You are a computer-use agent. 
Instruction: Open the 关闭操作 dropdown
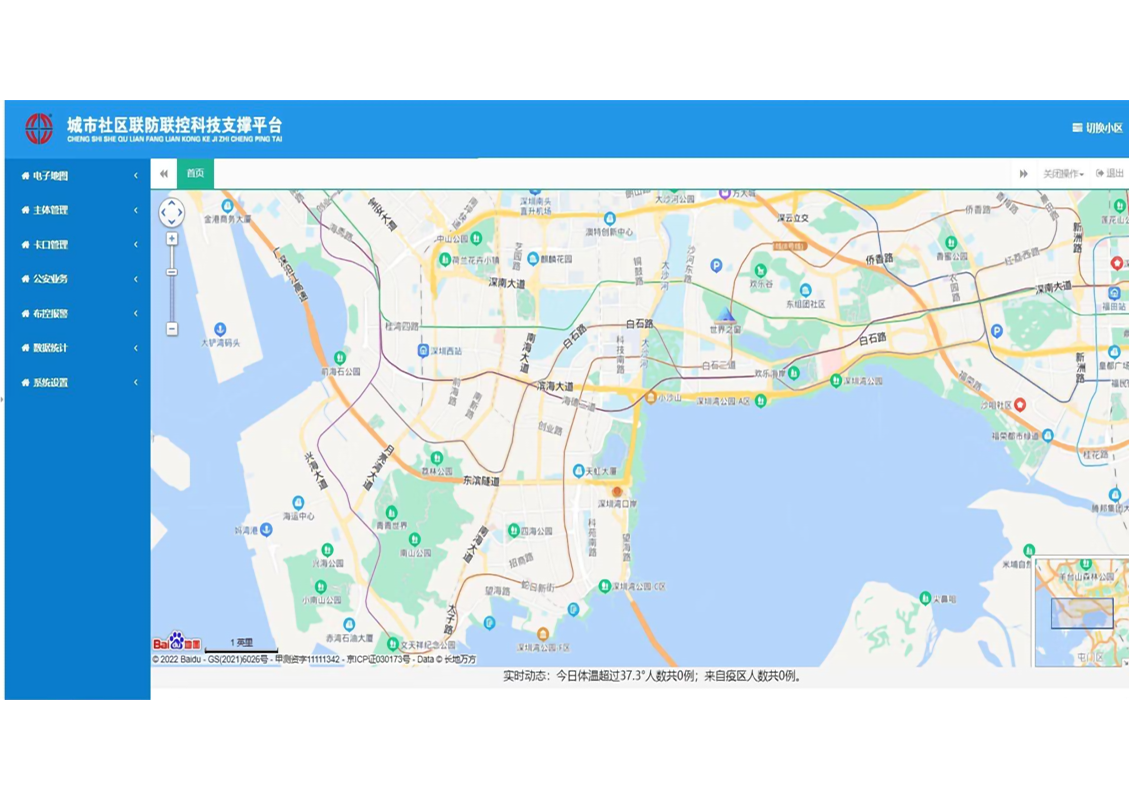1063,174
